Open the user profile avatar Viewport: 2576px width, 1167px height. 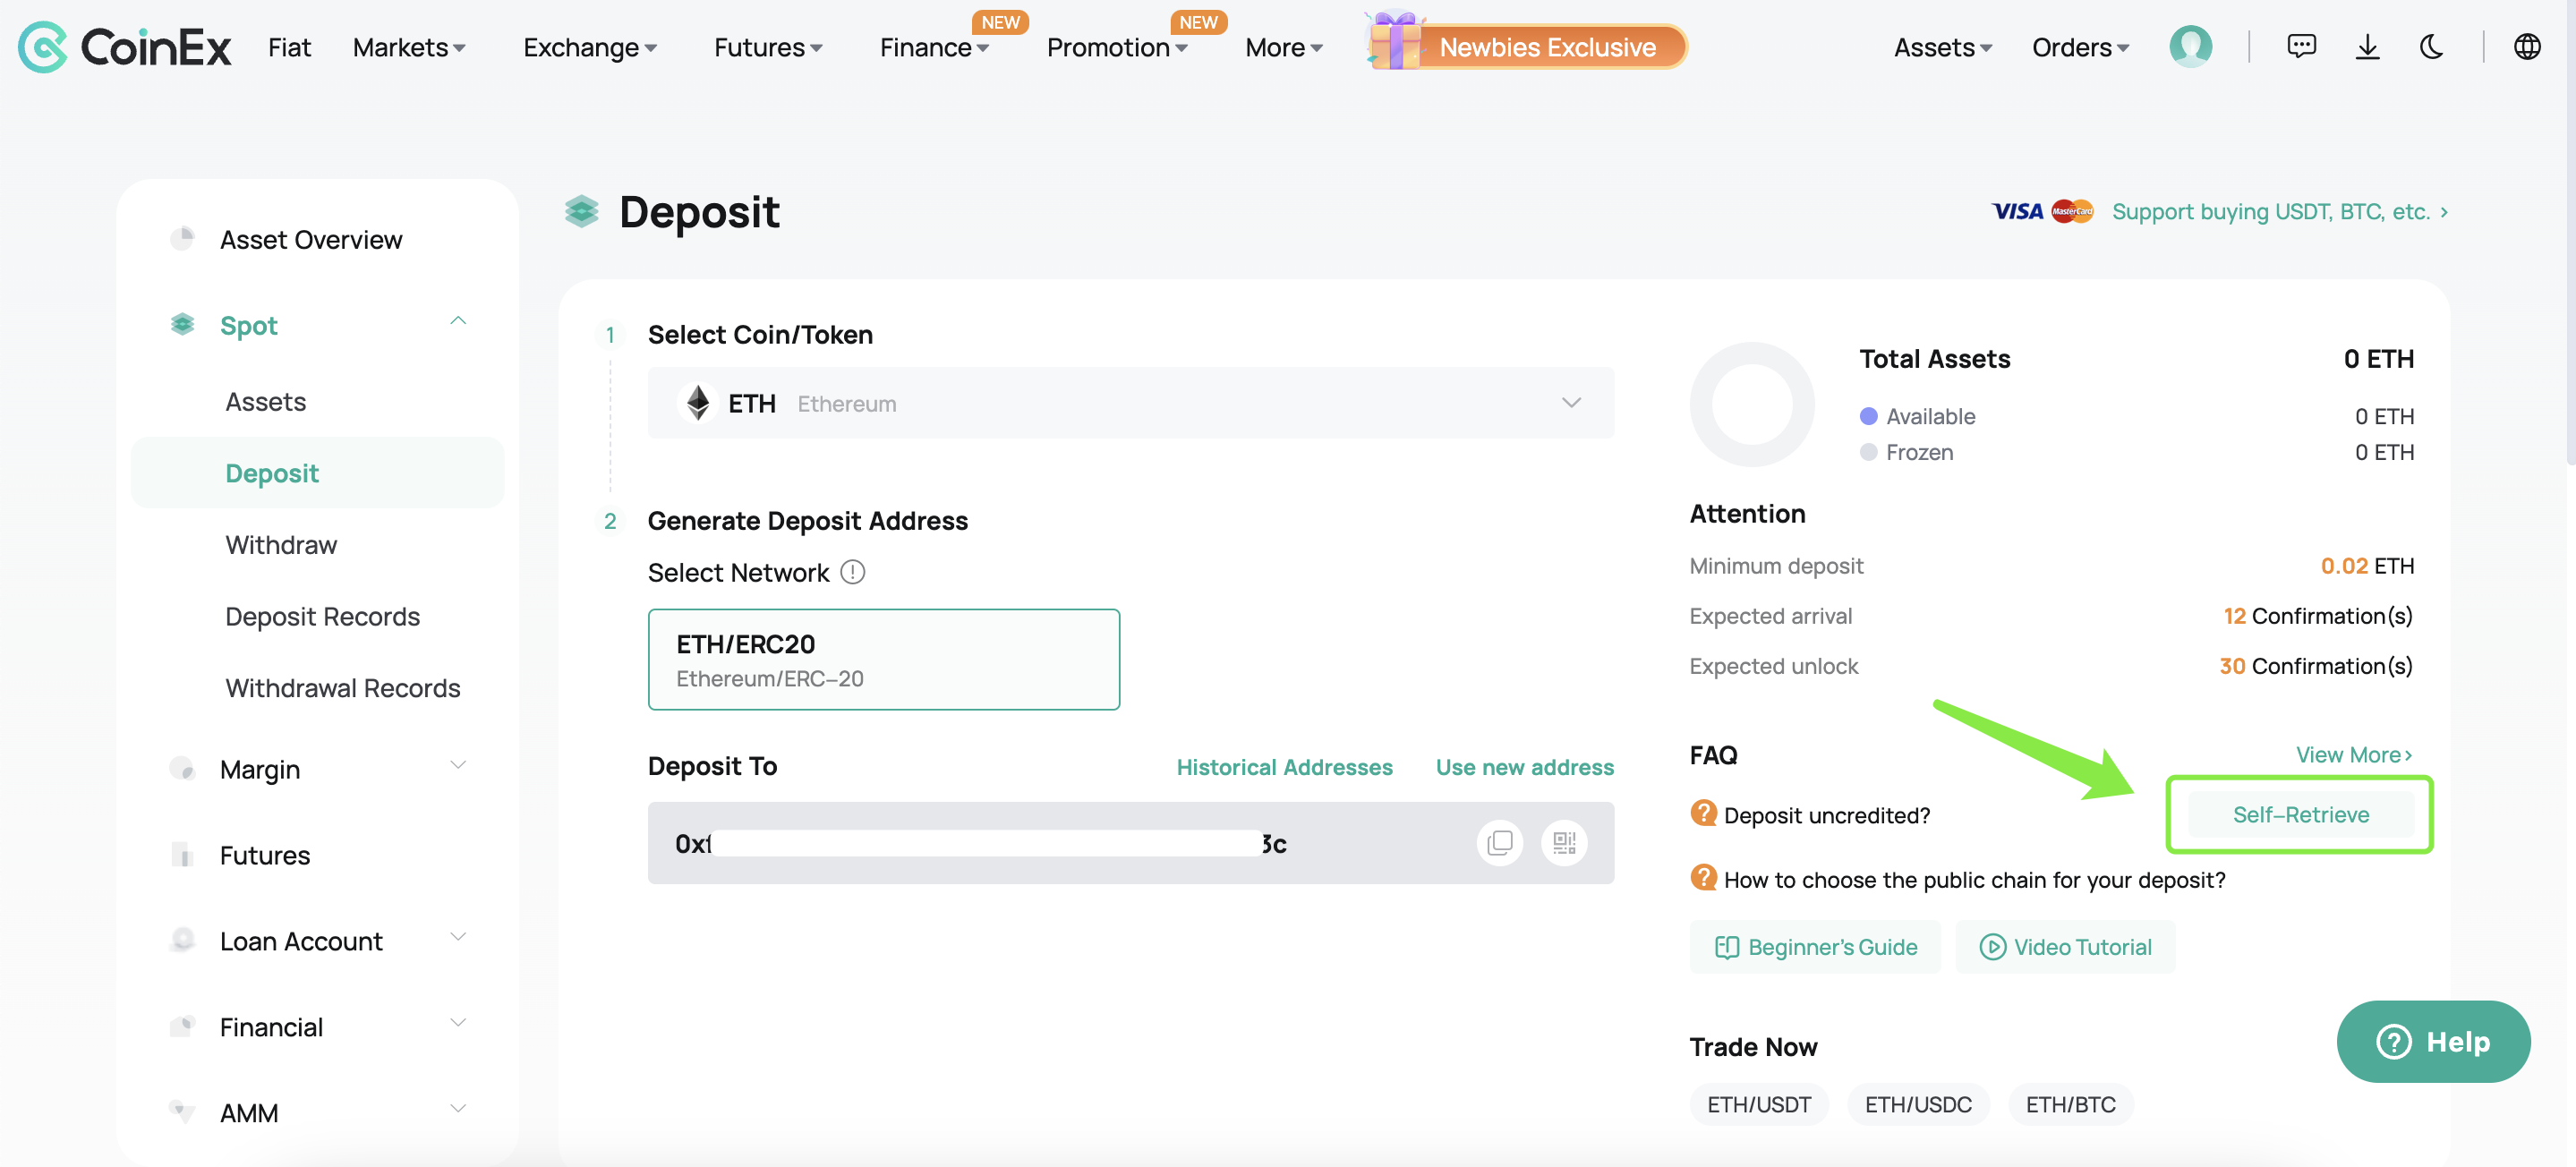tap(2190, 46)
